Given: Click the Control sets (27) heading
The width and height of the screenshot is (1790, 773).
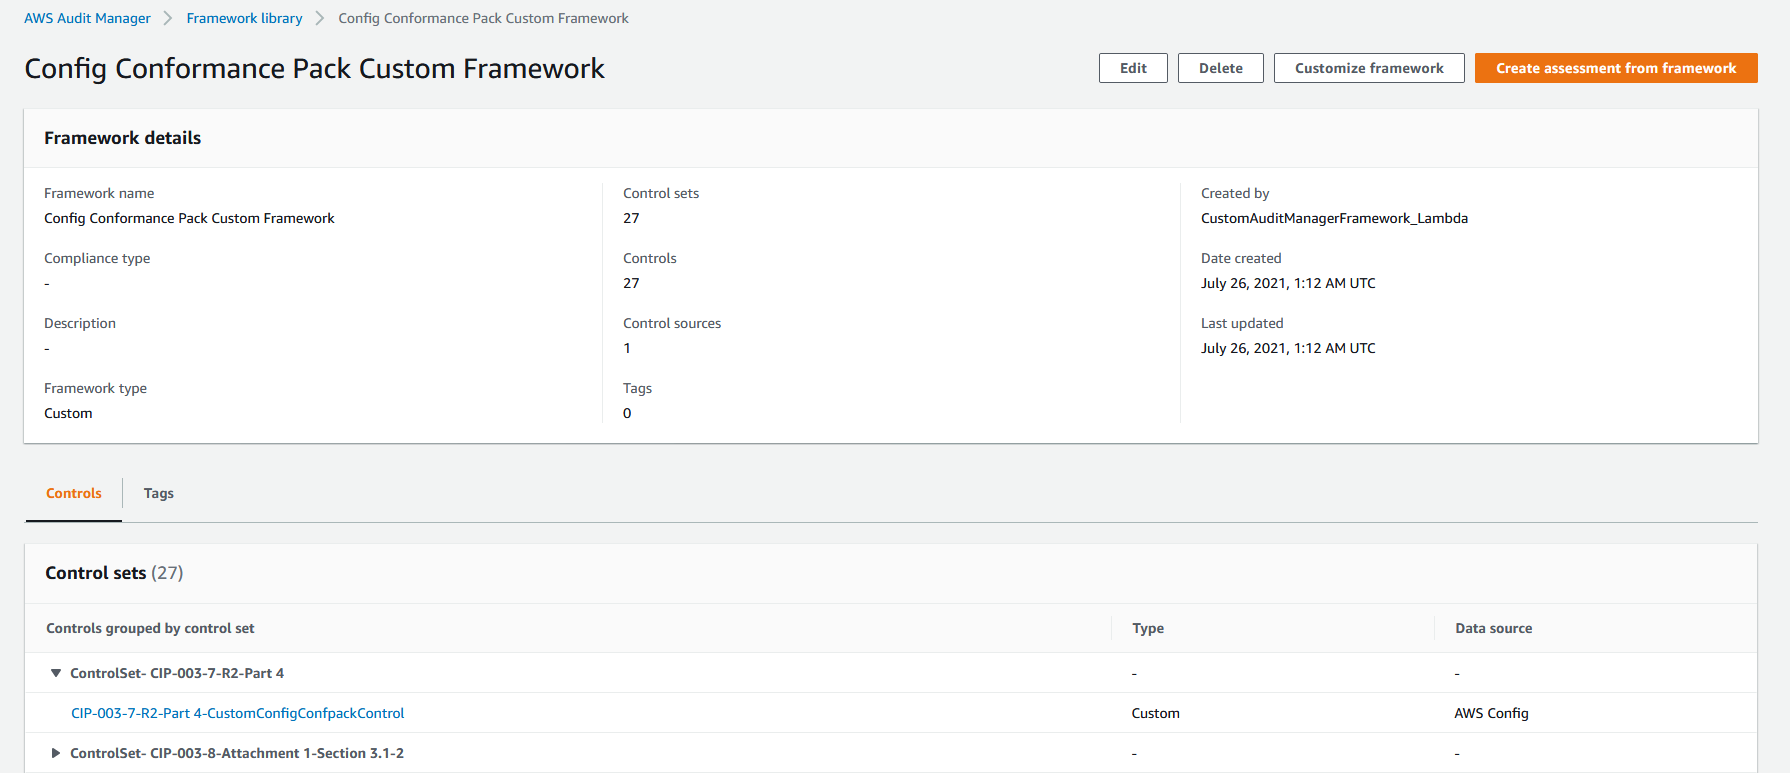Looking at the screenshot, I should [x=114, y=573].
